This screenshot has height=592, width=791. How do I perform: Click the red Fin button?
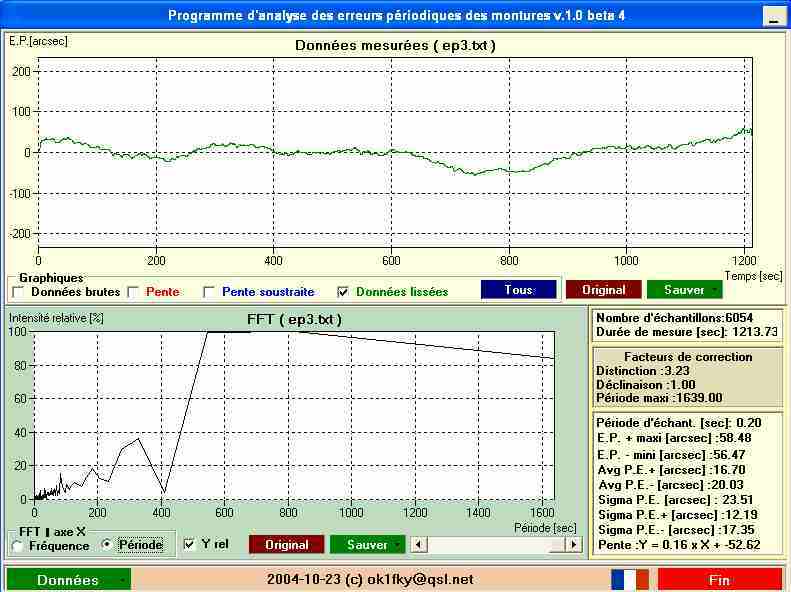coord(720,580)
